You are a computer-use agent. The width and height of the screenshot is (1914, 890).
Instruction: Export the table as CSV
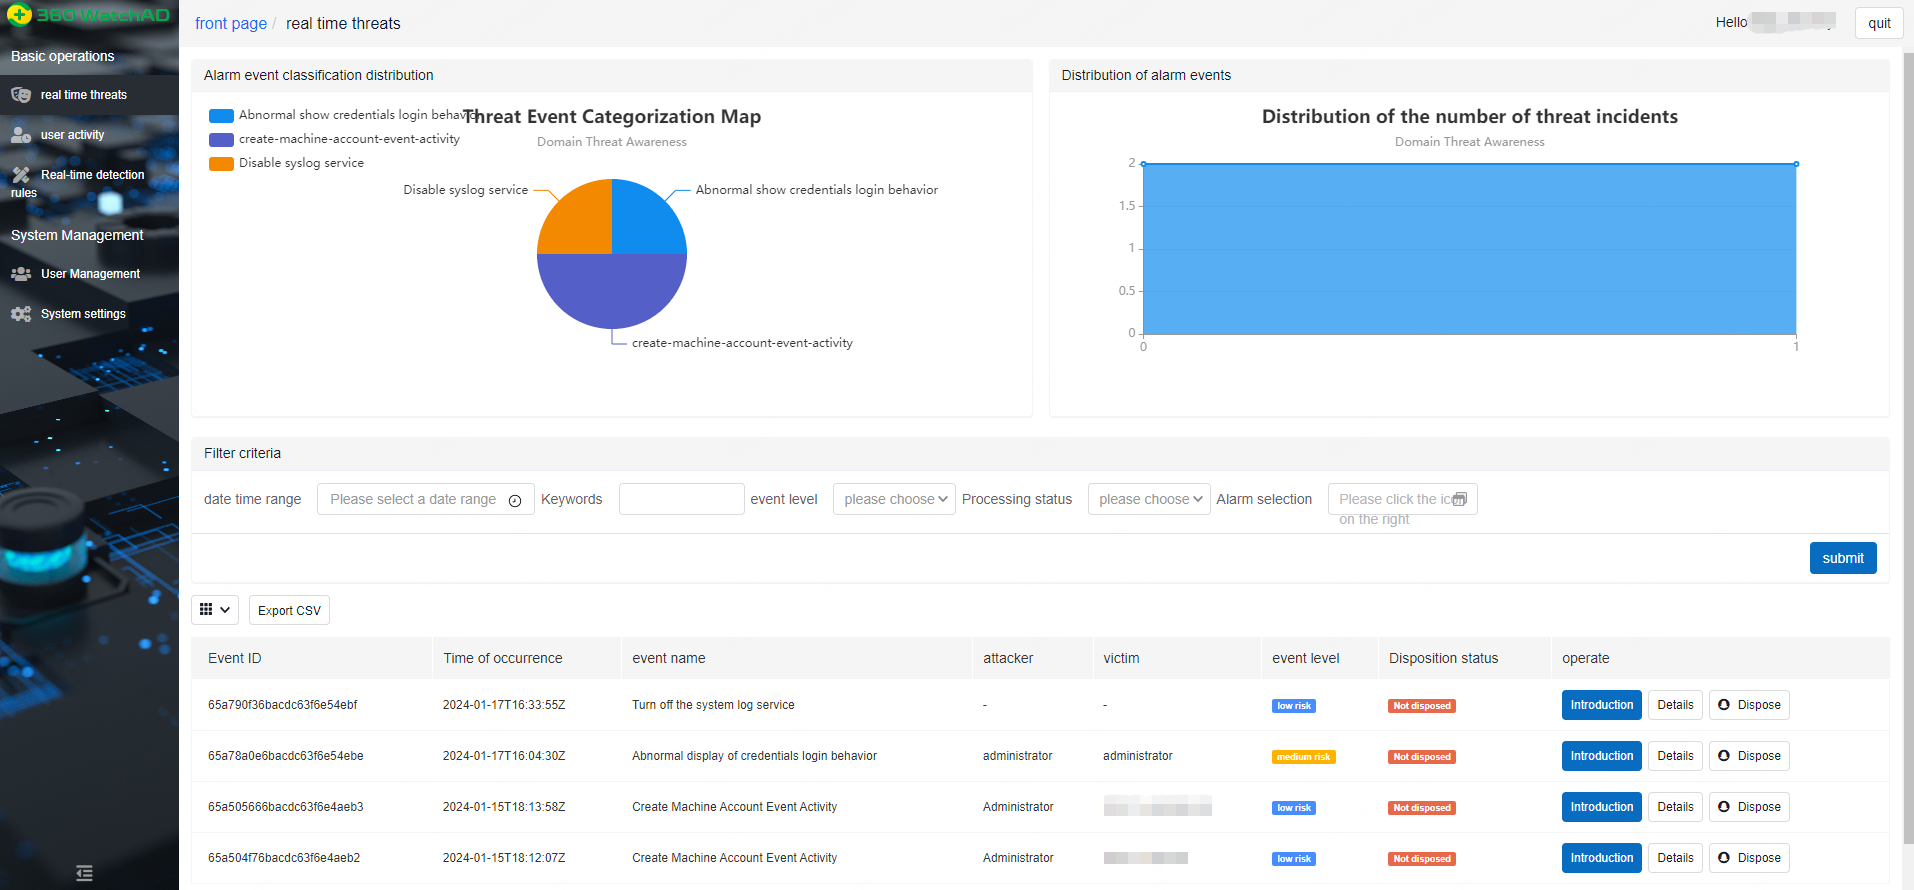pyautogui.click(x=289, y=610)
